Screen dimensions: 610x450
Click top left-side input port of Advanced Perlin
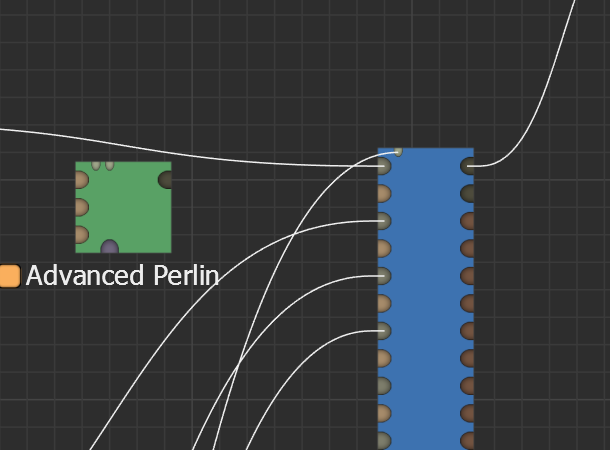click(81, 180)
